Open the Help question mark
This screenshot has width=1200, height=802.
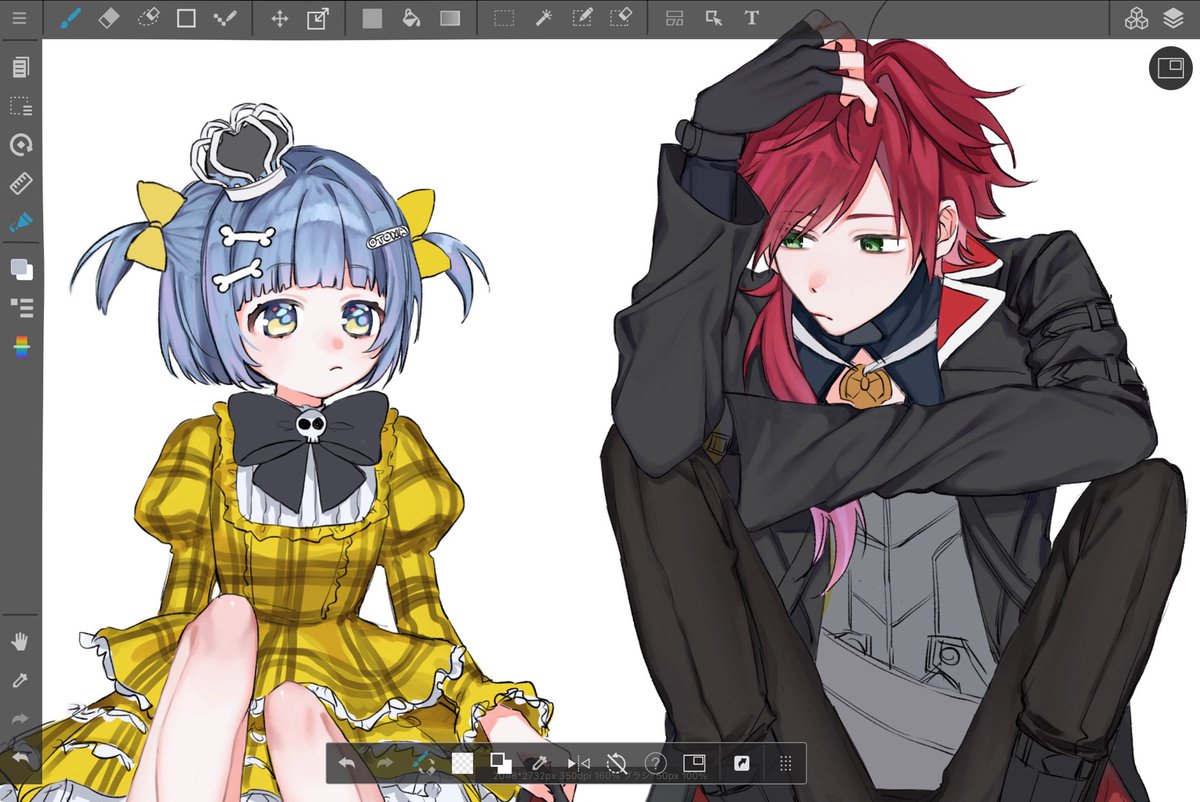coord(655,763)
